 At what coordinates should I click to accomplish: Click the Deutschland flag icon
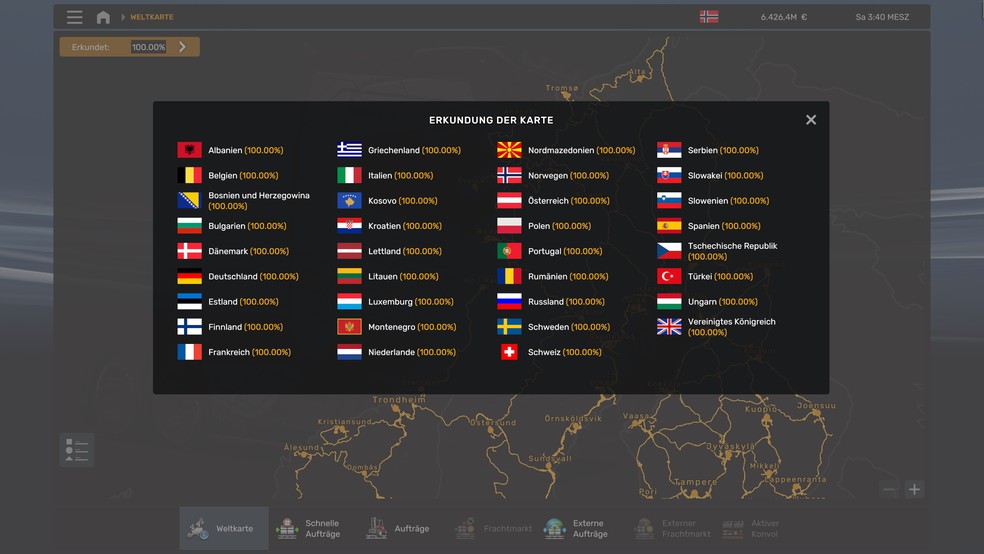pos(189,277)
